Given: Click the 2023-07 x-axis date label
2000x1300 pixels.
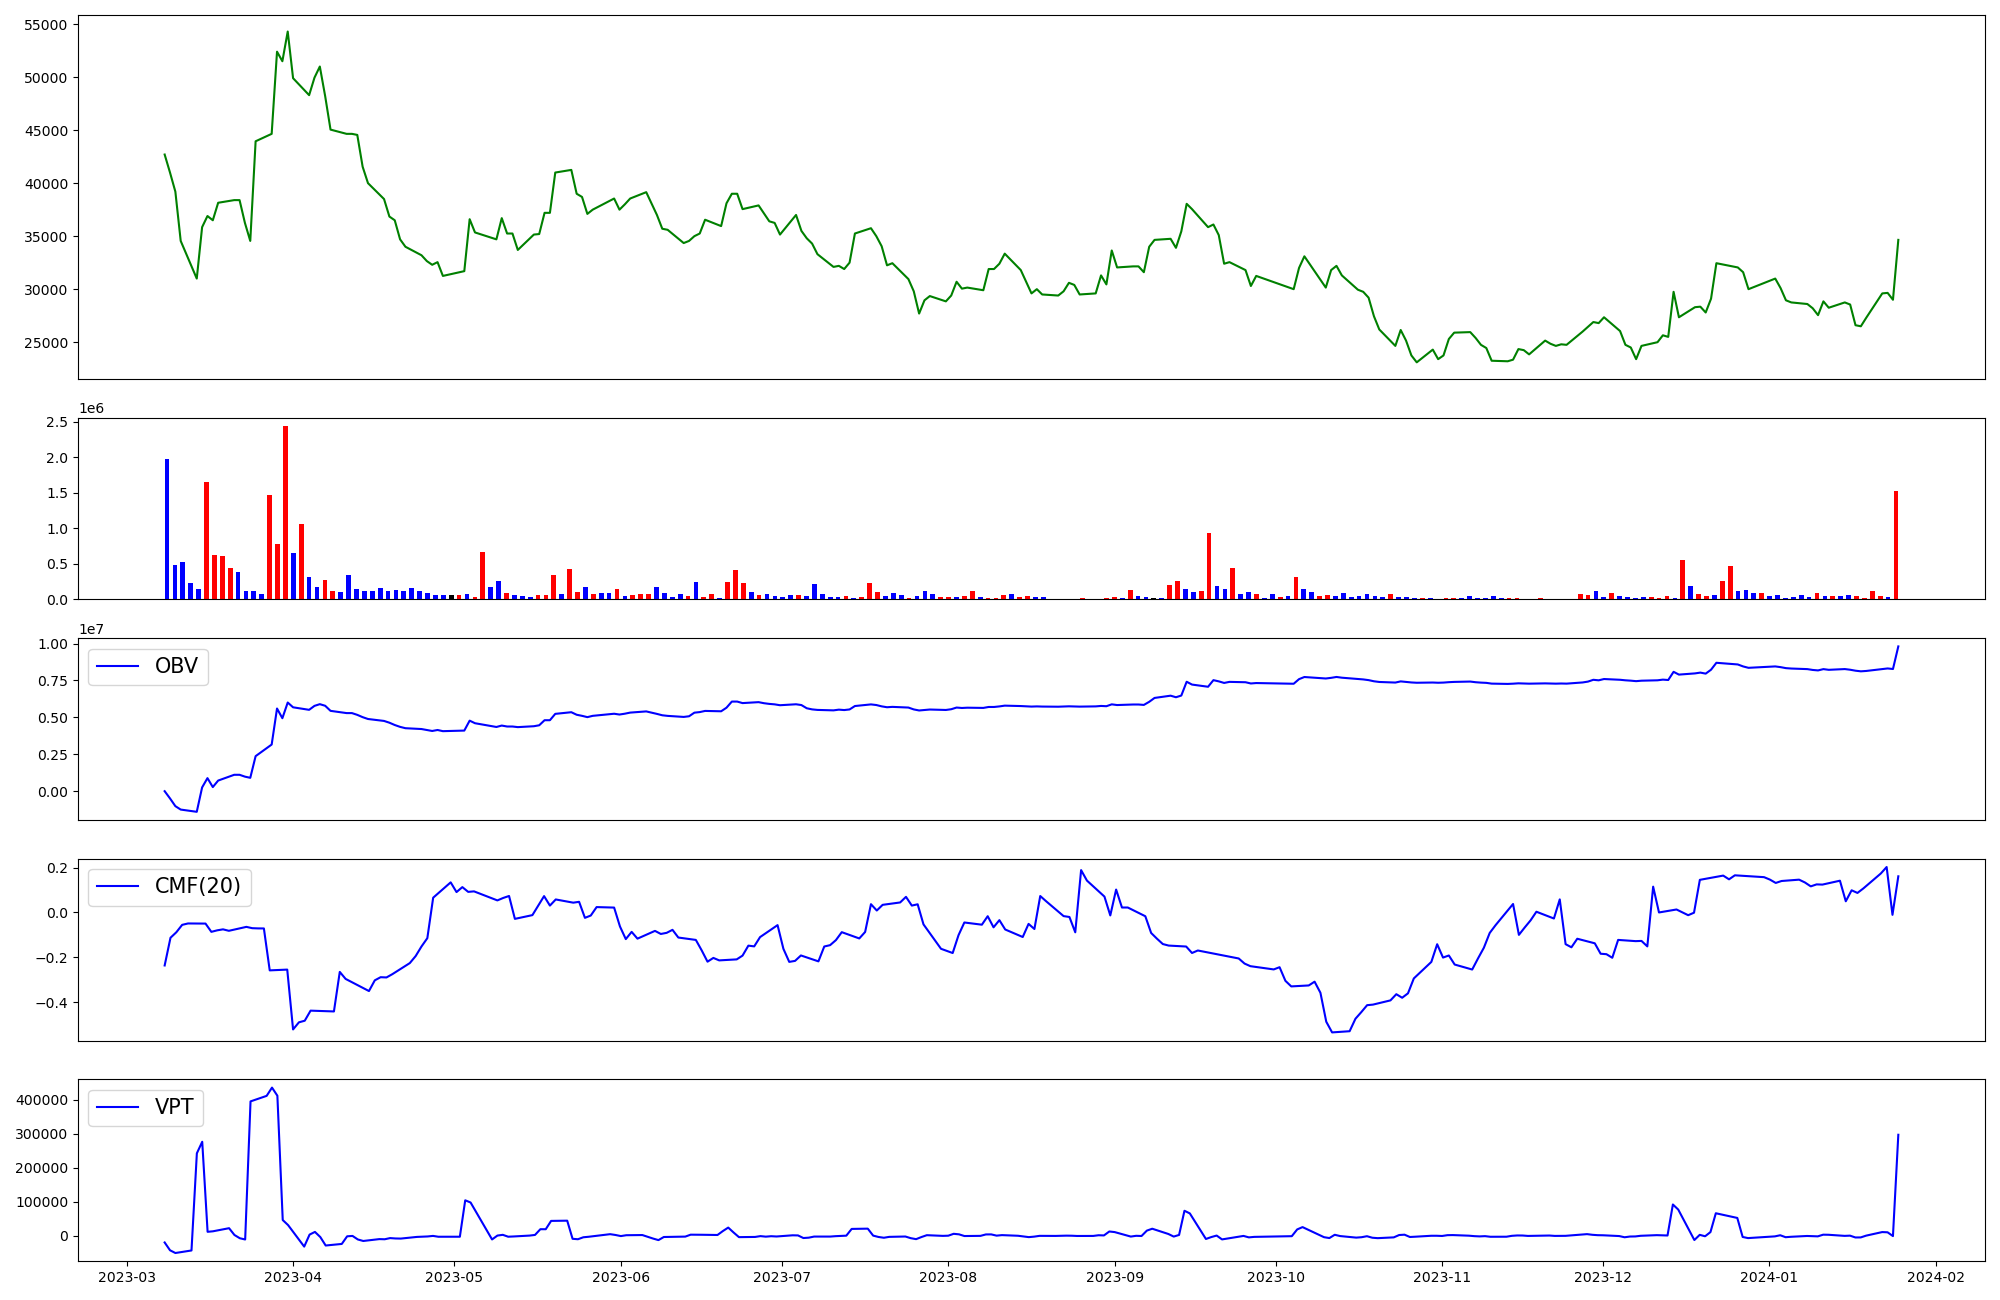Looking at the screenshot, I should tap(782, 1277).
